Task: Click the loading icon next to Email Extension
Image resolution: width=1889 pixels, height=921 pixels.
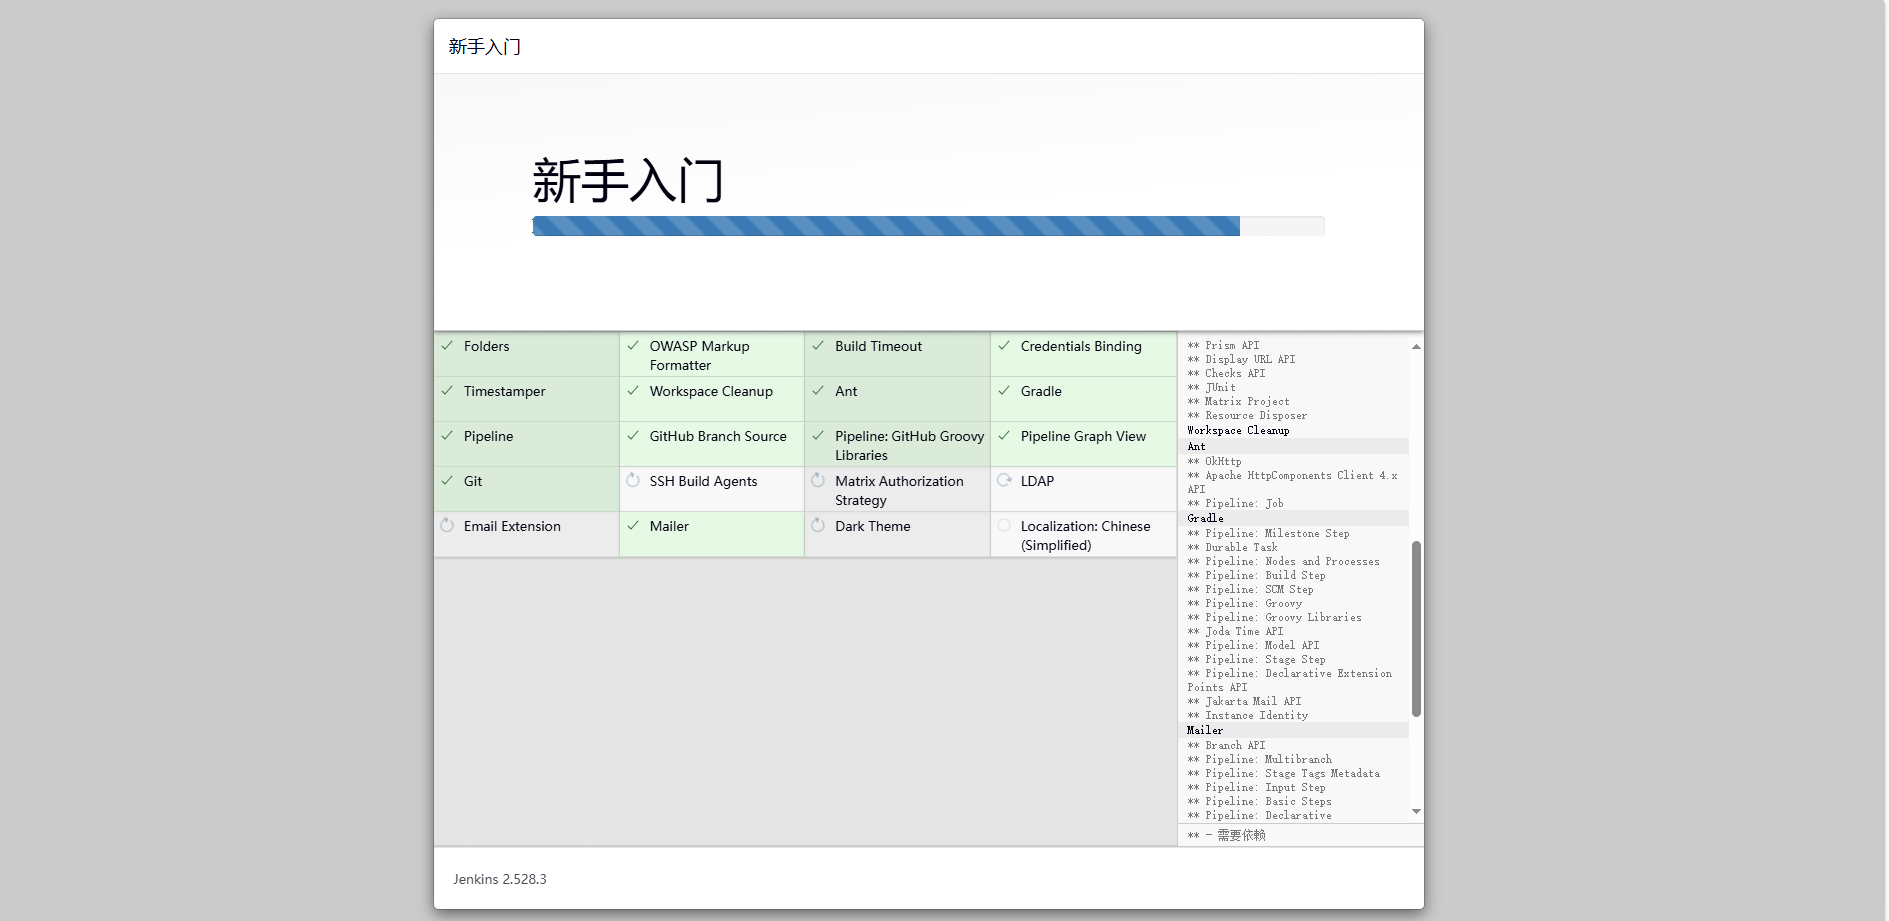Action: tap(447, 526)
